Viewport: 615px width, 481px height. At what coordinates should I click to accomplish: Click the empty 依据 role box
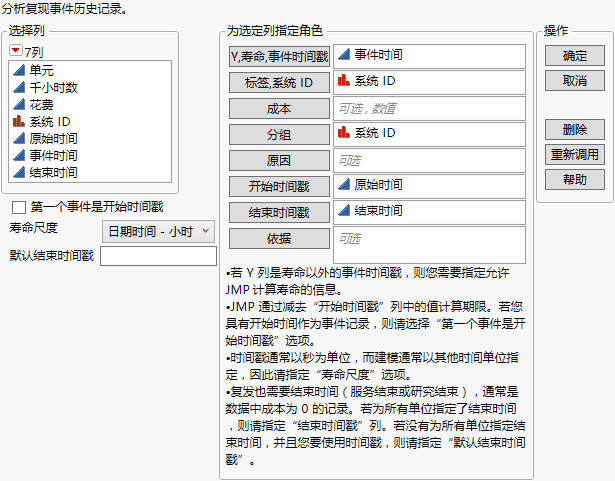point(429,245)
